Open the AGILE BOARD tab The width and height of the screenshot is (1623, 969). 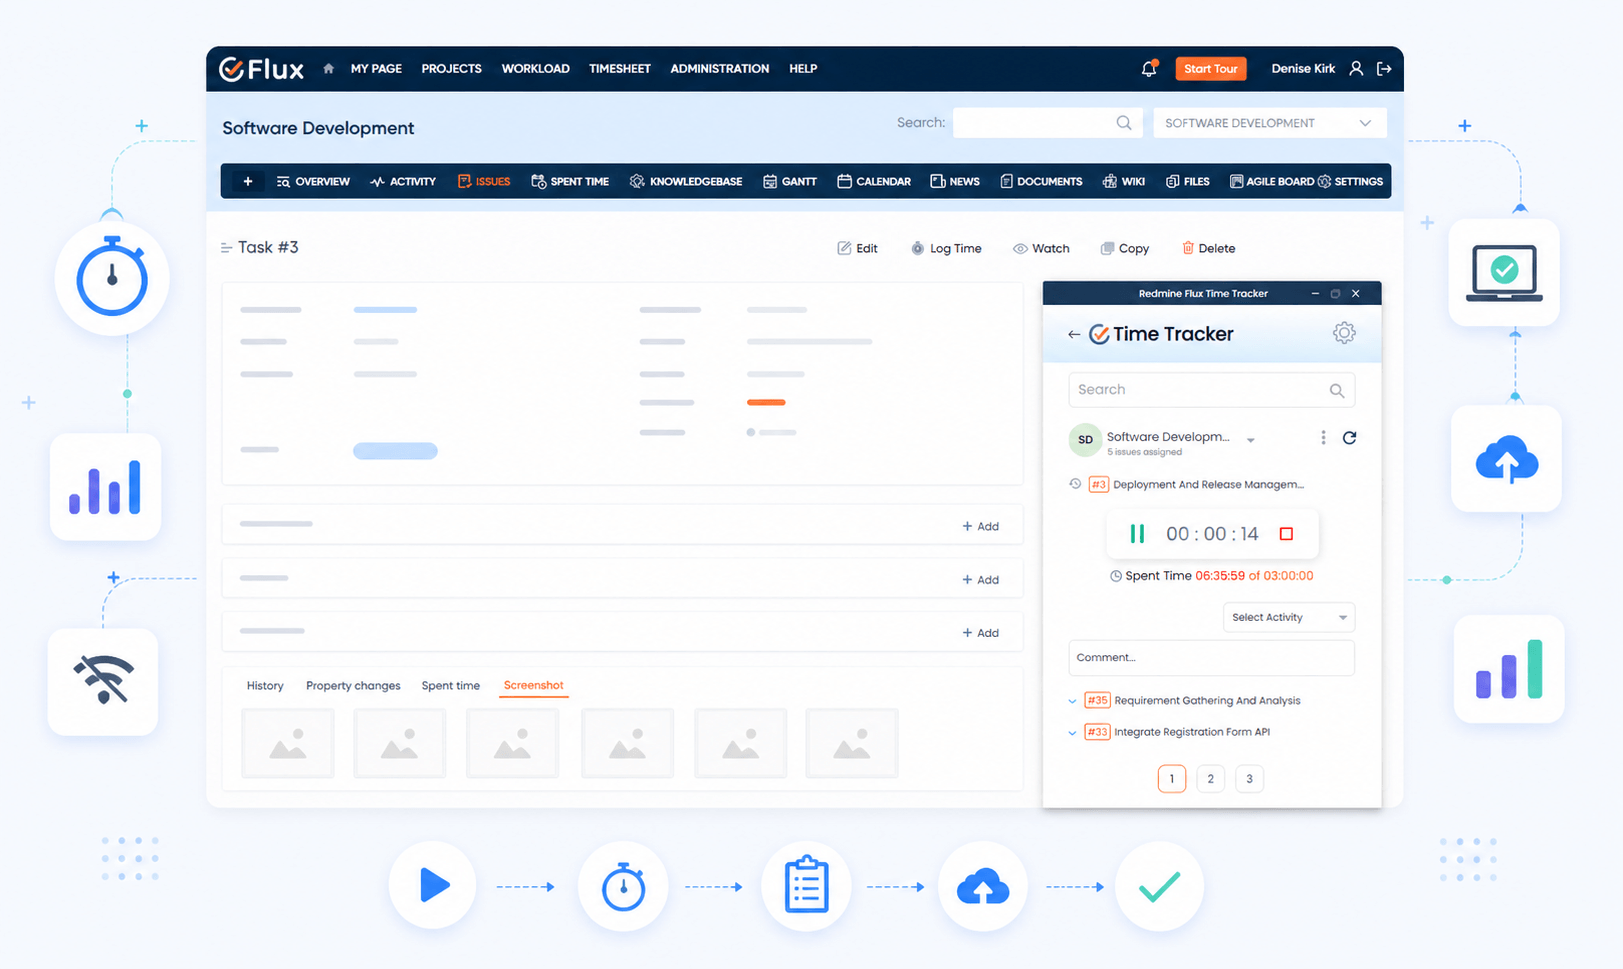(1271, 182)
